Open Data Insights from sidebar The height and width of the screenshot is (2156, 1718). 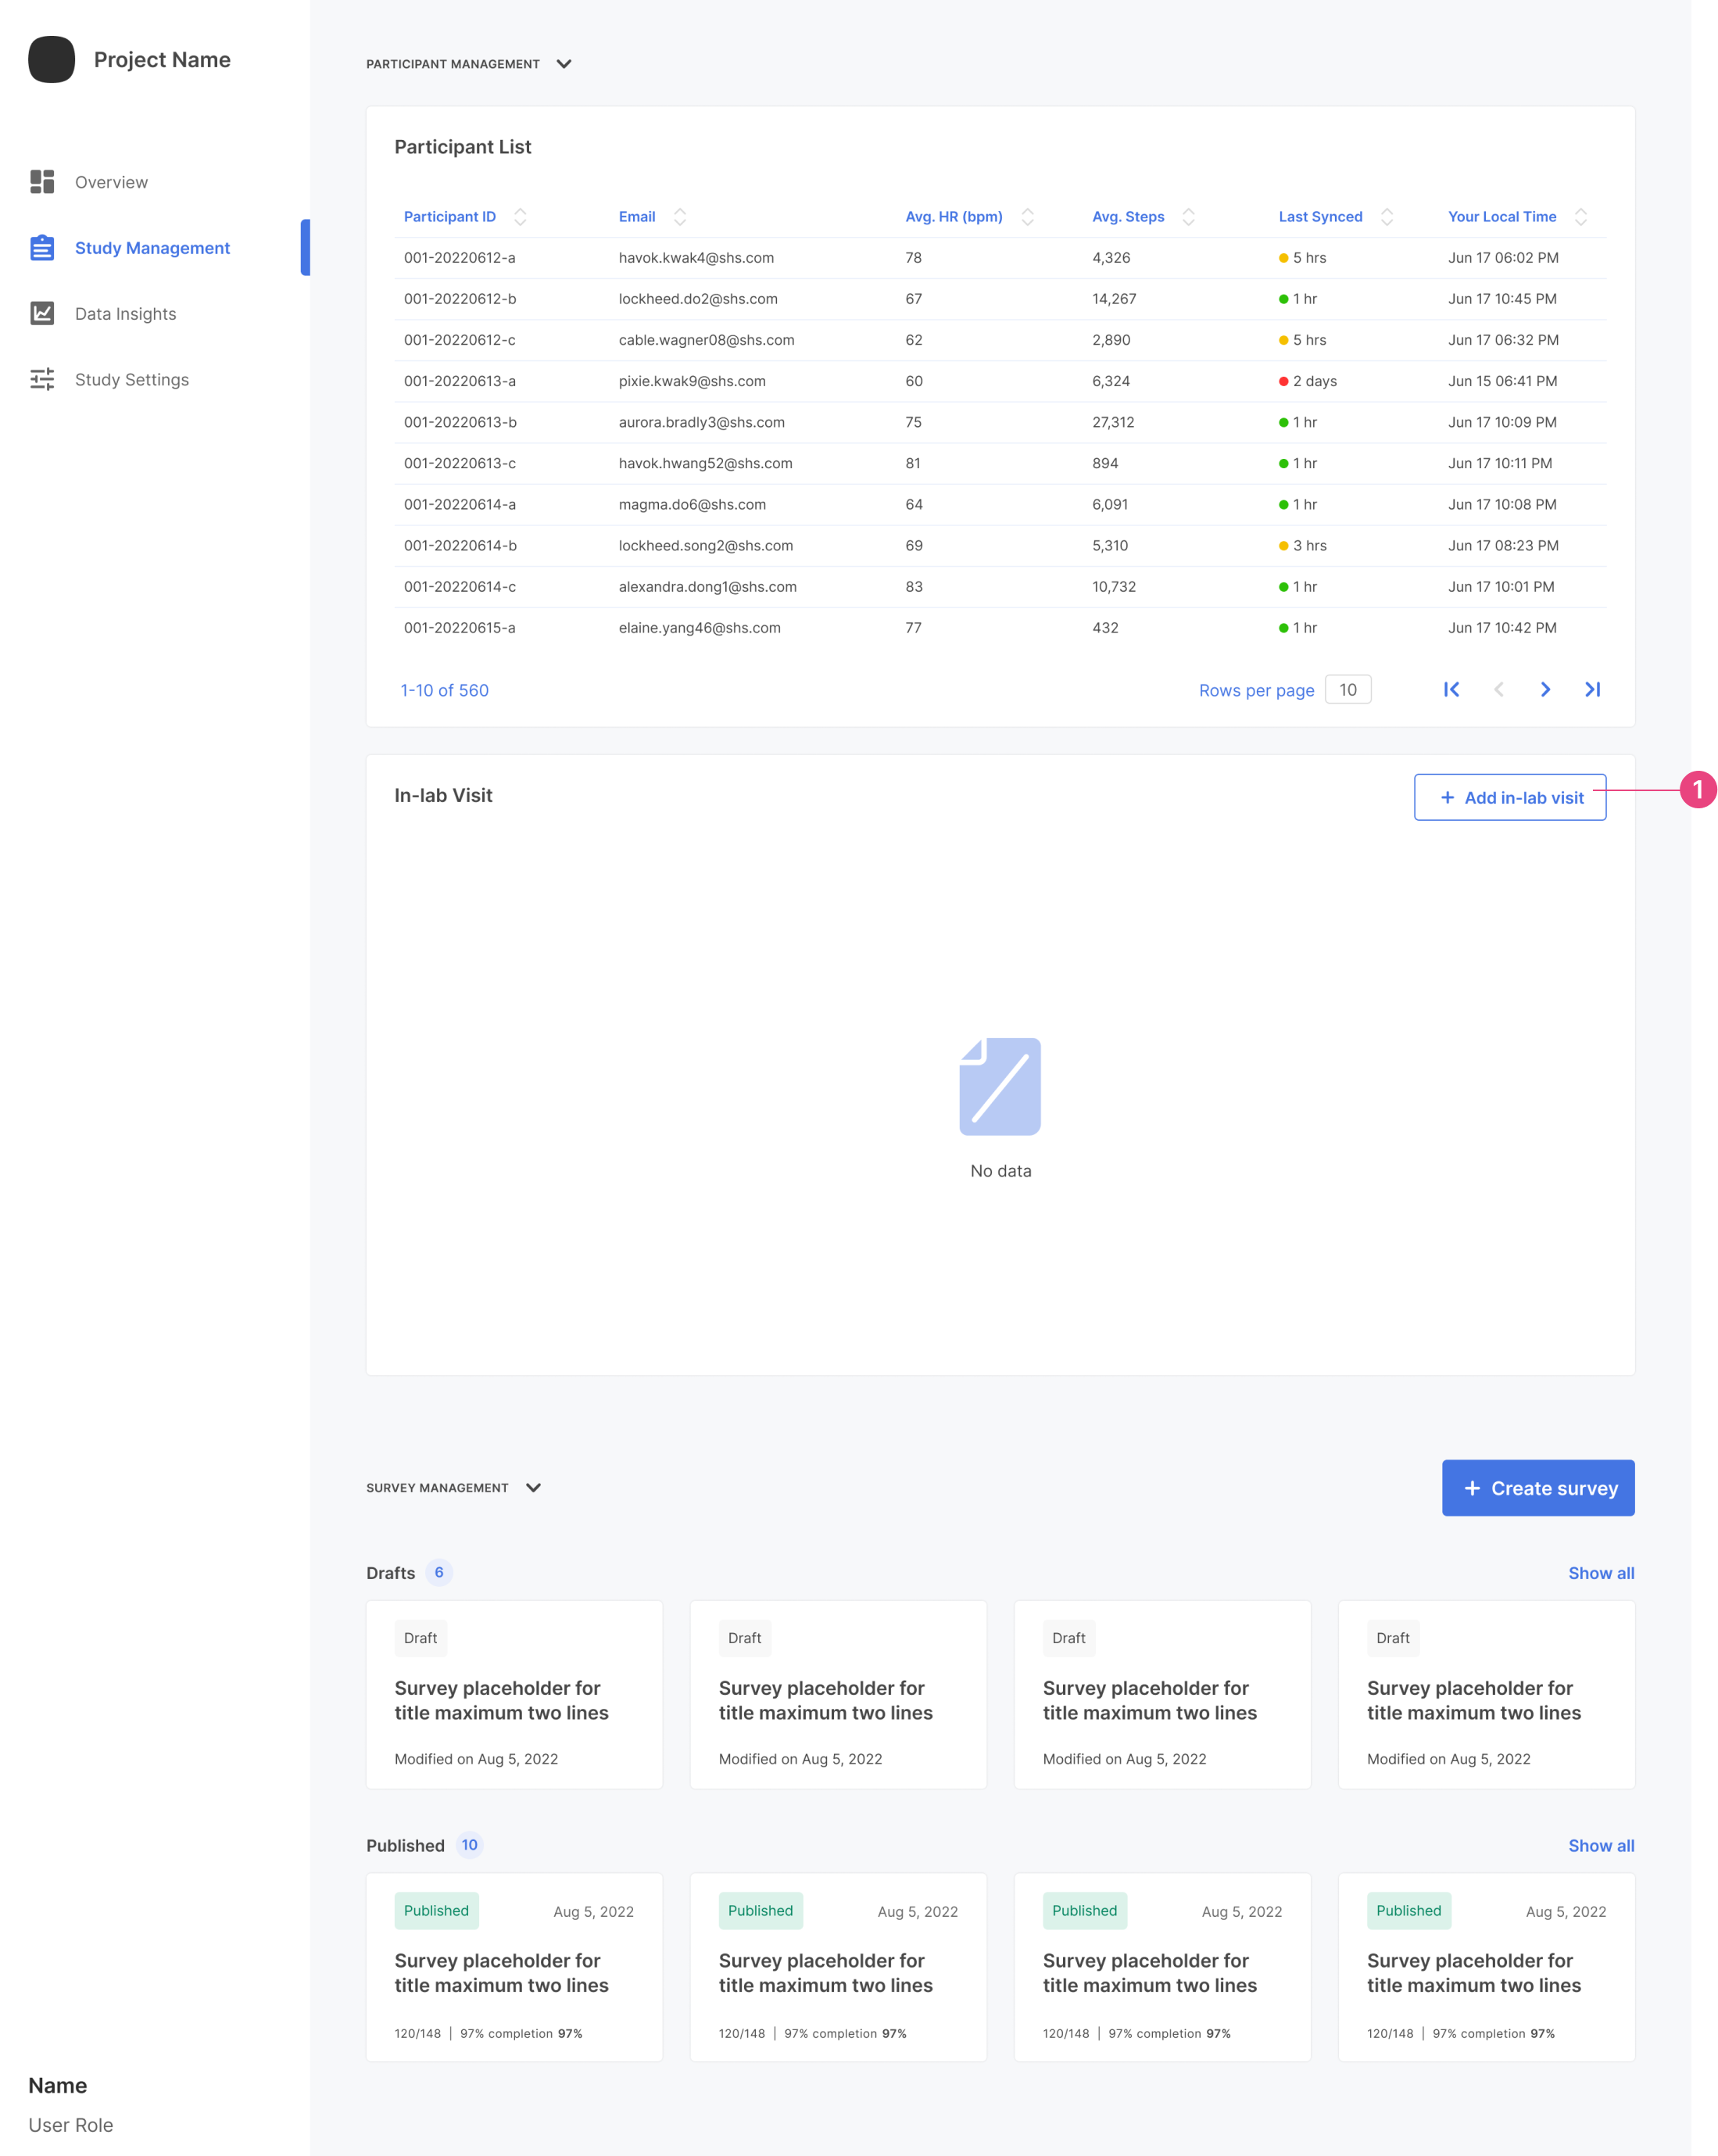[125, 314]
